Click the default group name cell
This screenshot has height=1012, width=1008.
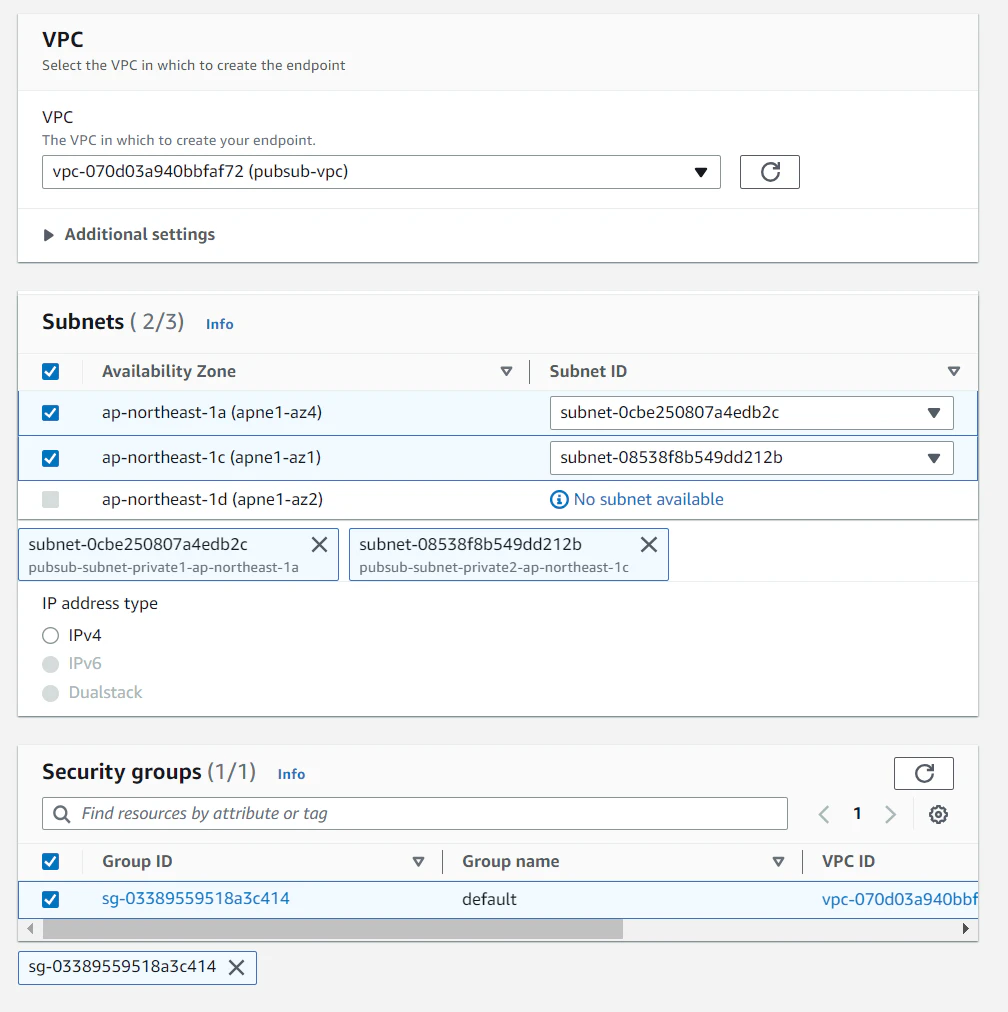coord(489,900)
